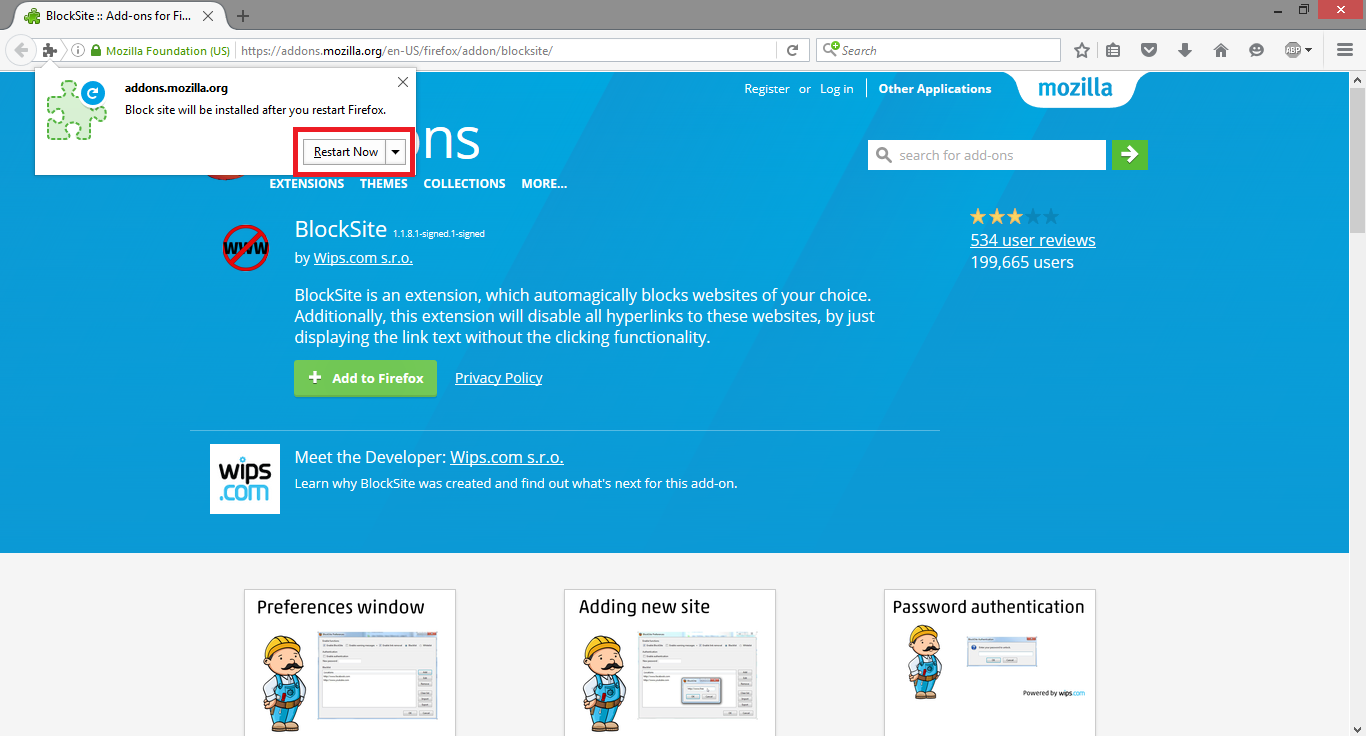Open the 534 user reviews link
Screen dimensions: 1366x736
1033,240
